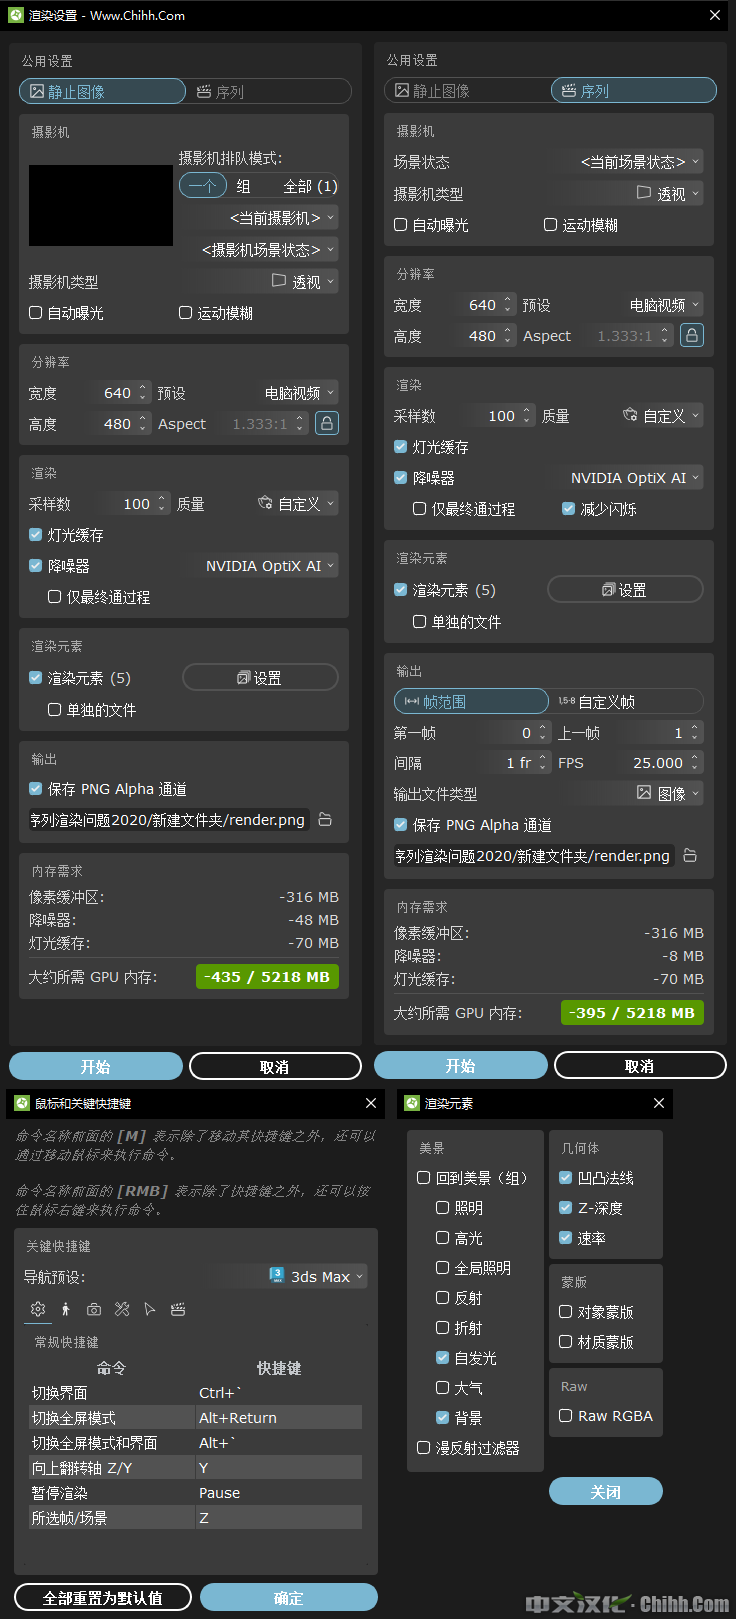
Task: Click 取消 button in the right render panel
Action: click(x=640, y=1066)
